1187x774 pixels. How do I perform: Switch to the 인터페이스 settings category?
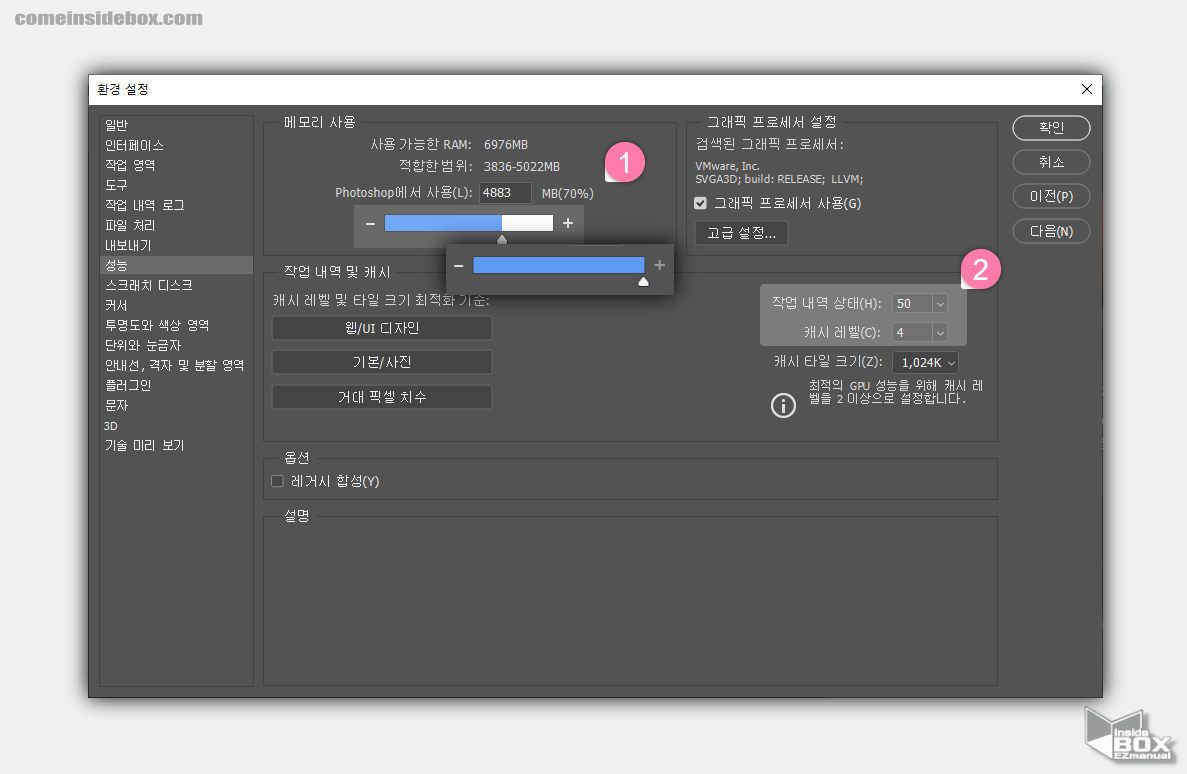[132, 145]
